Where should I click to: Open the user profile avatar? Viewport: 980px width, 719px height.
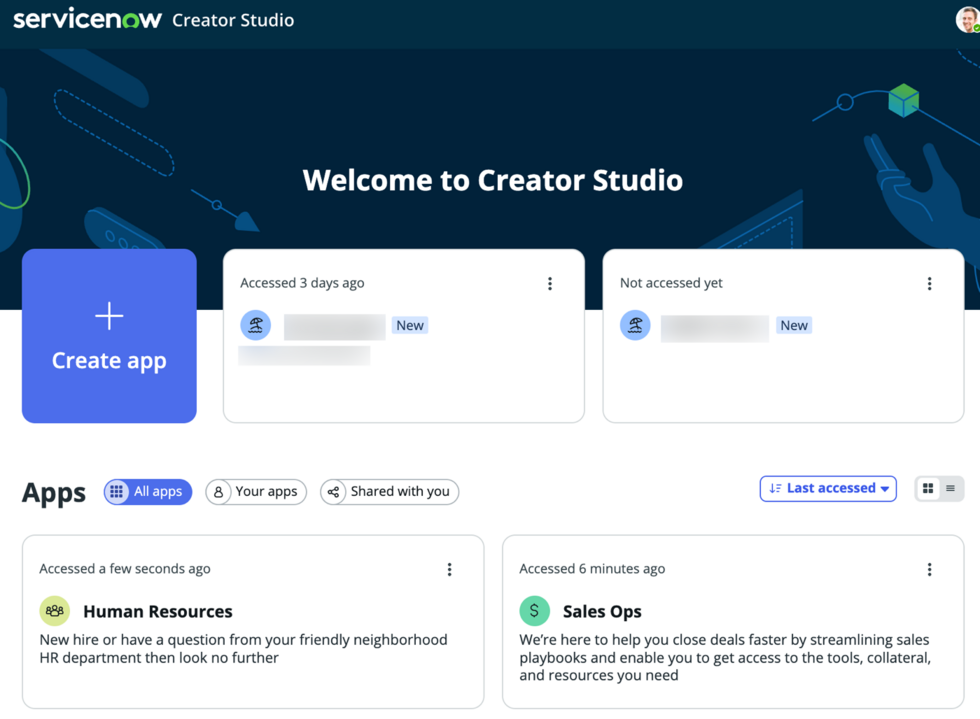968,20
